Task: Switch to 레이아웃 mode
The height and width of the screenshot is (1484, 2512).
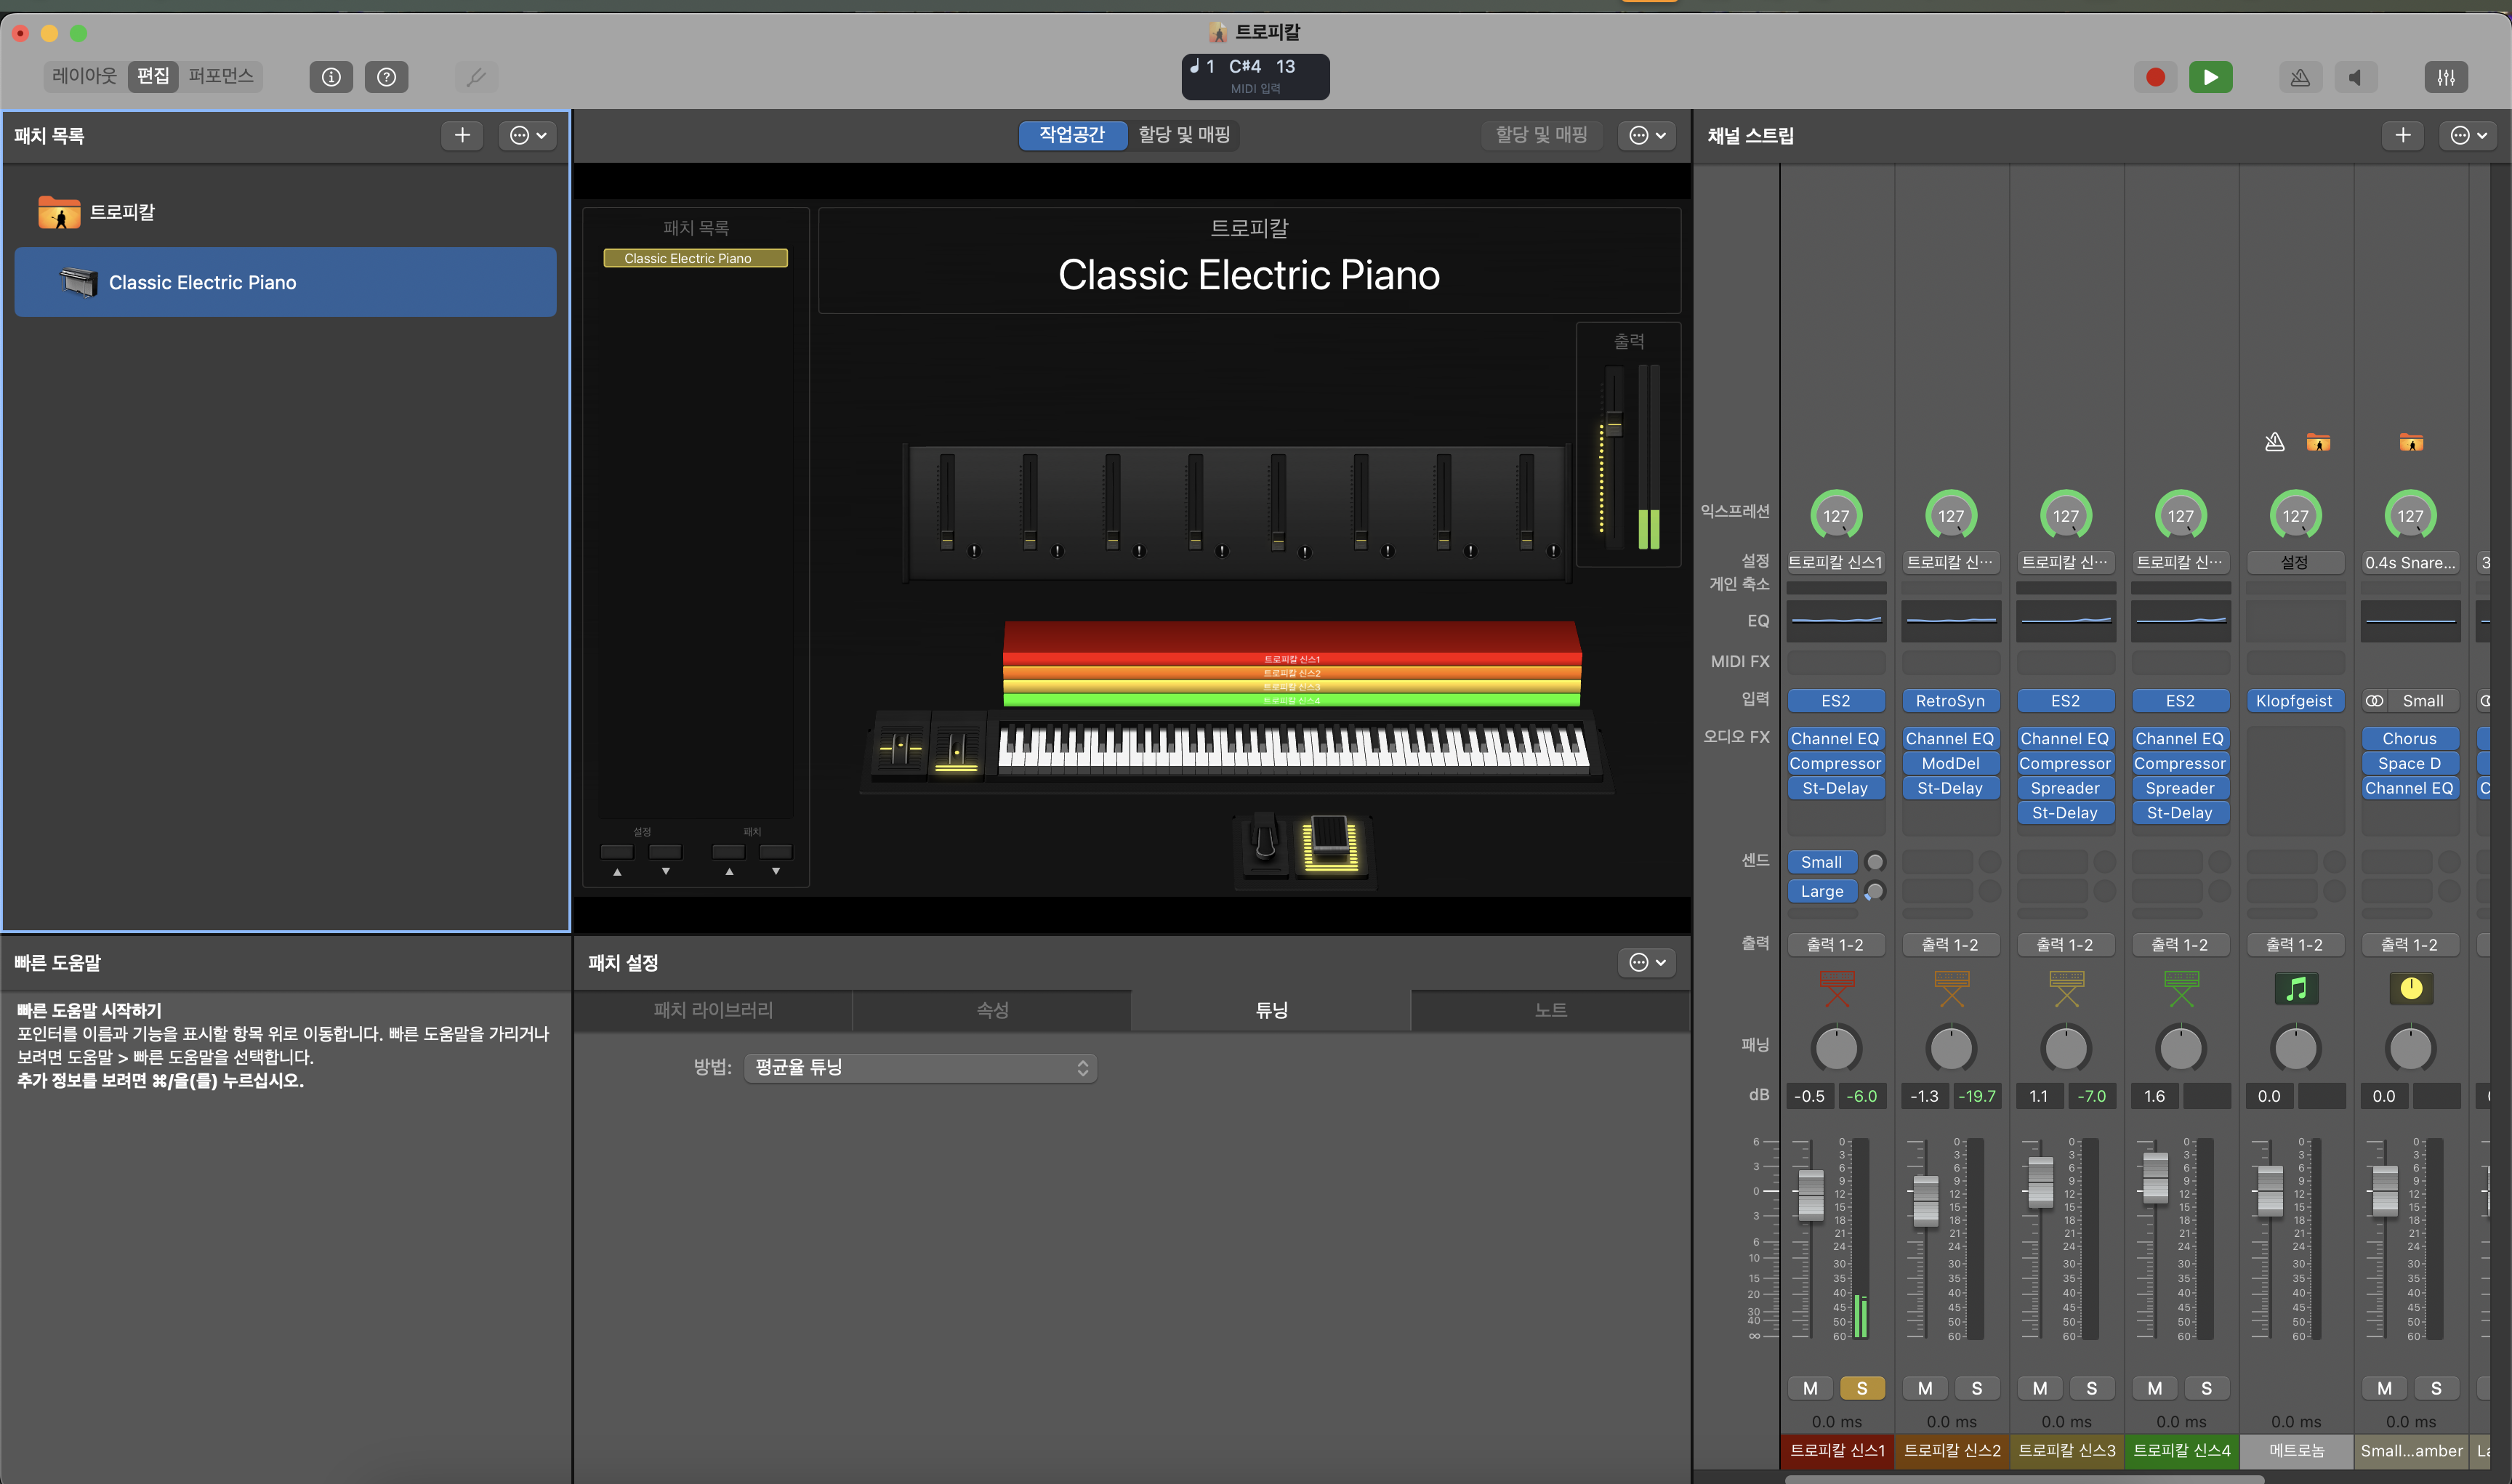Action: [x=84, y=76]
